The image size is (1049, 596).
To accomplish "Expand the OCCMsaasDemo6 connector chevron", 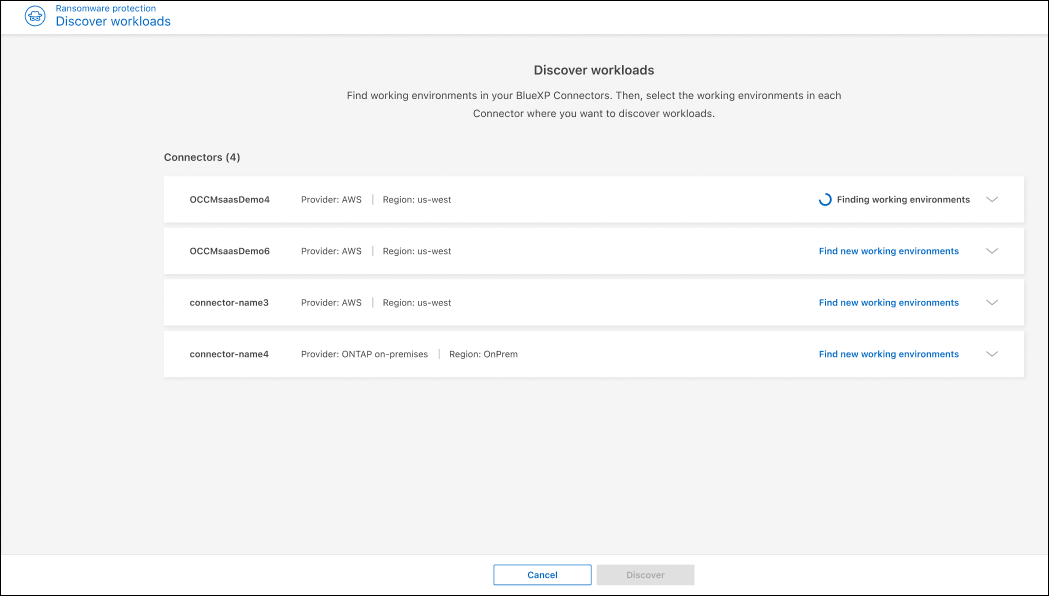I will pyautogui.click(x=992, y=251).
